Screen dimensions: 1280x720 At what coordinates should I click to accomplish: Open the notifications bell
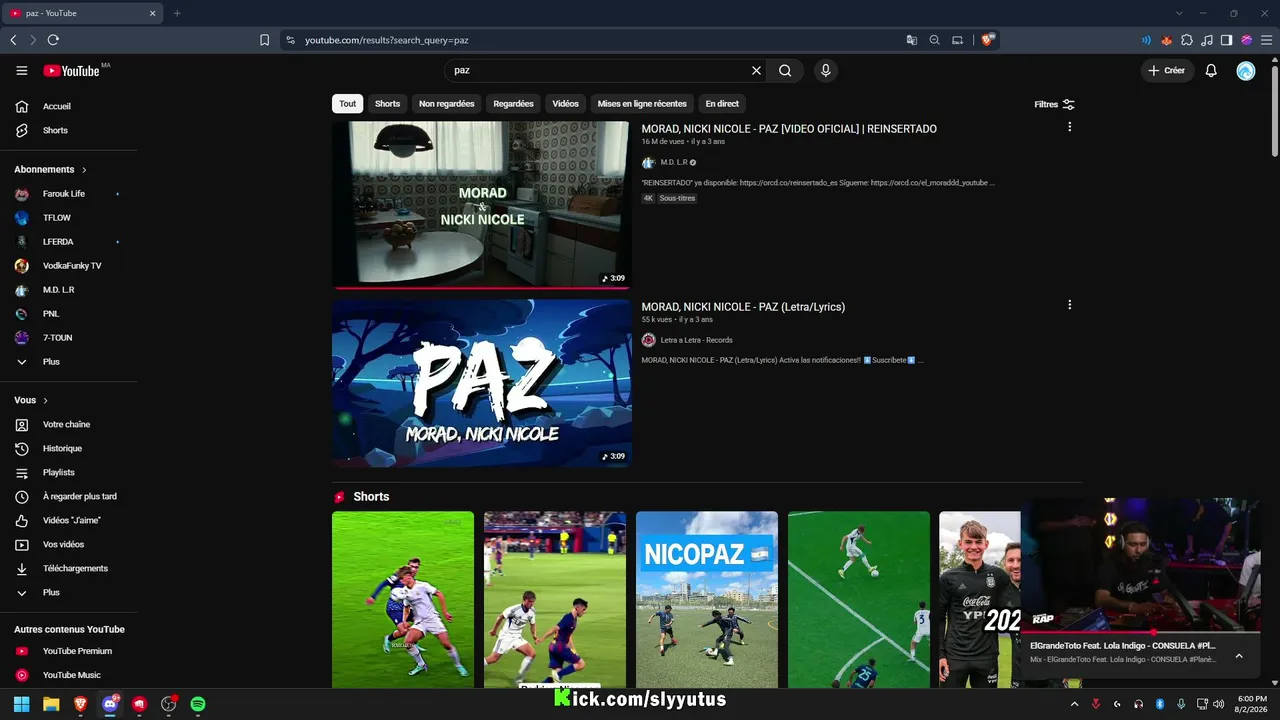[x=1211, y=70]
